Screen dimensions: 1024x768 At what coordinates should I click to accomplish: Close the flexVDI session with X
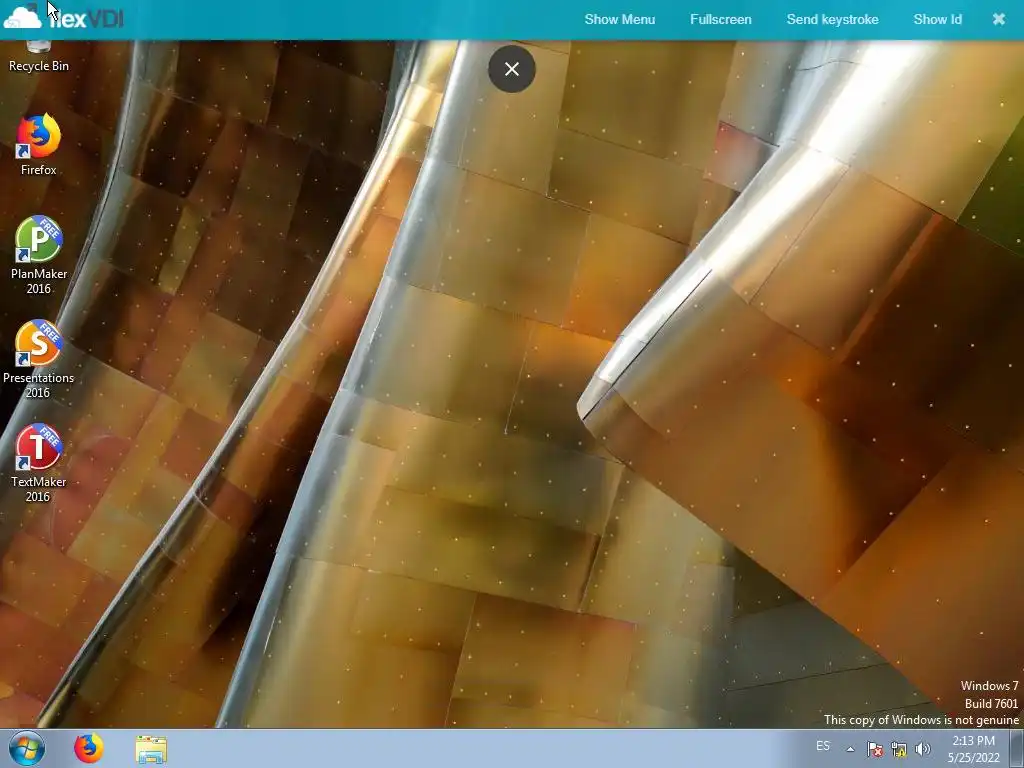999,20
